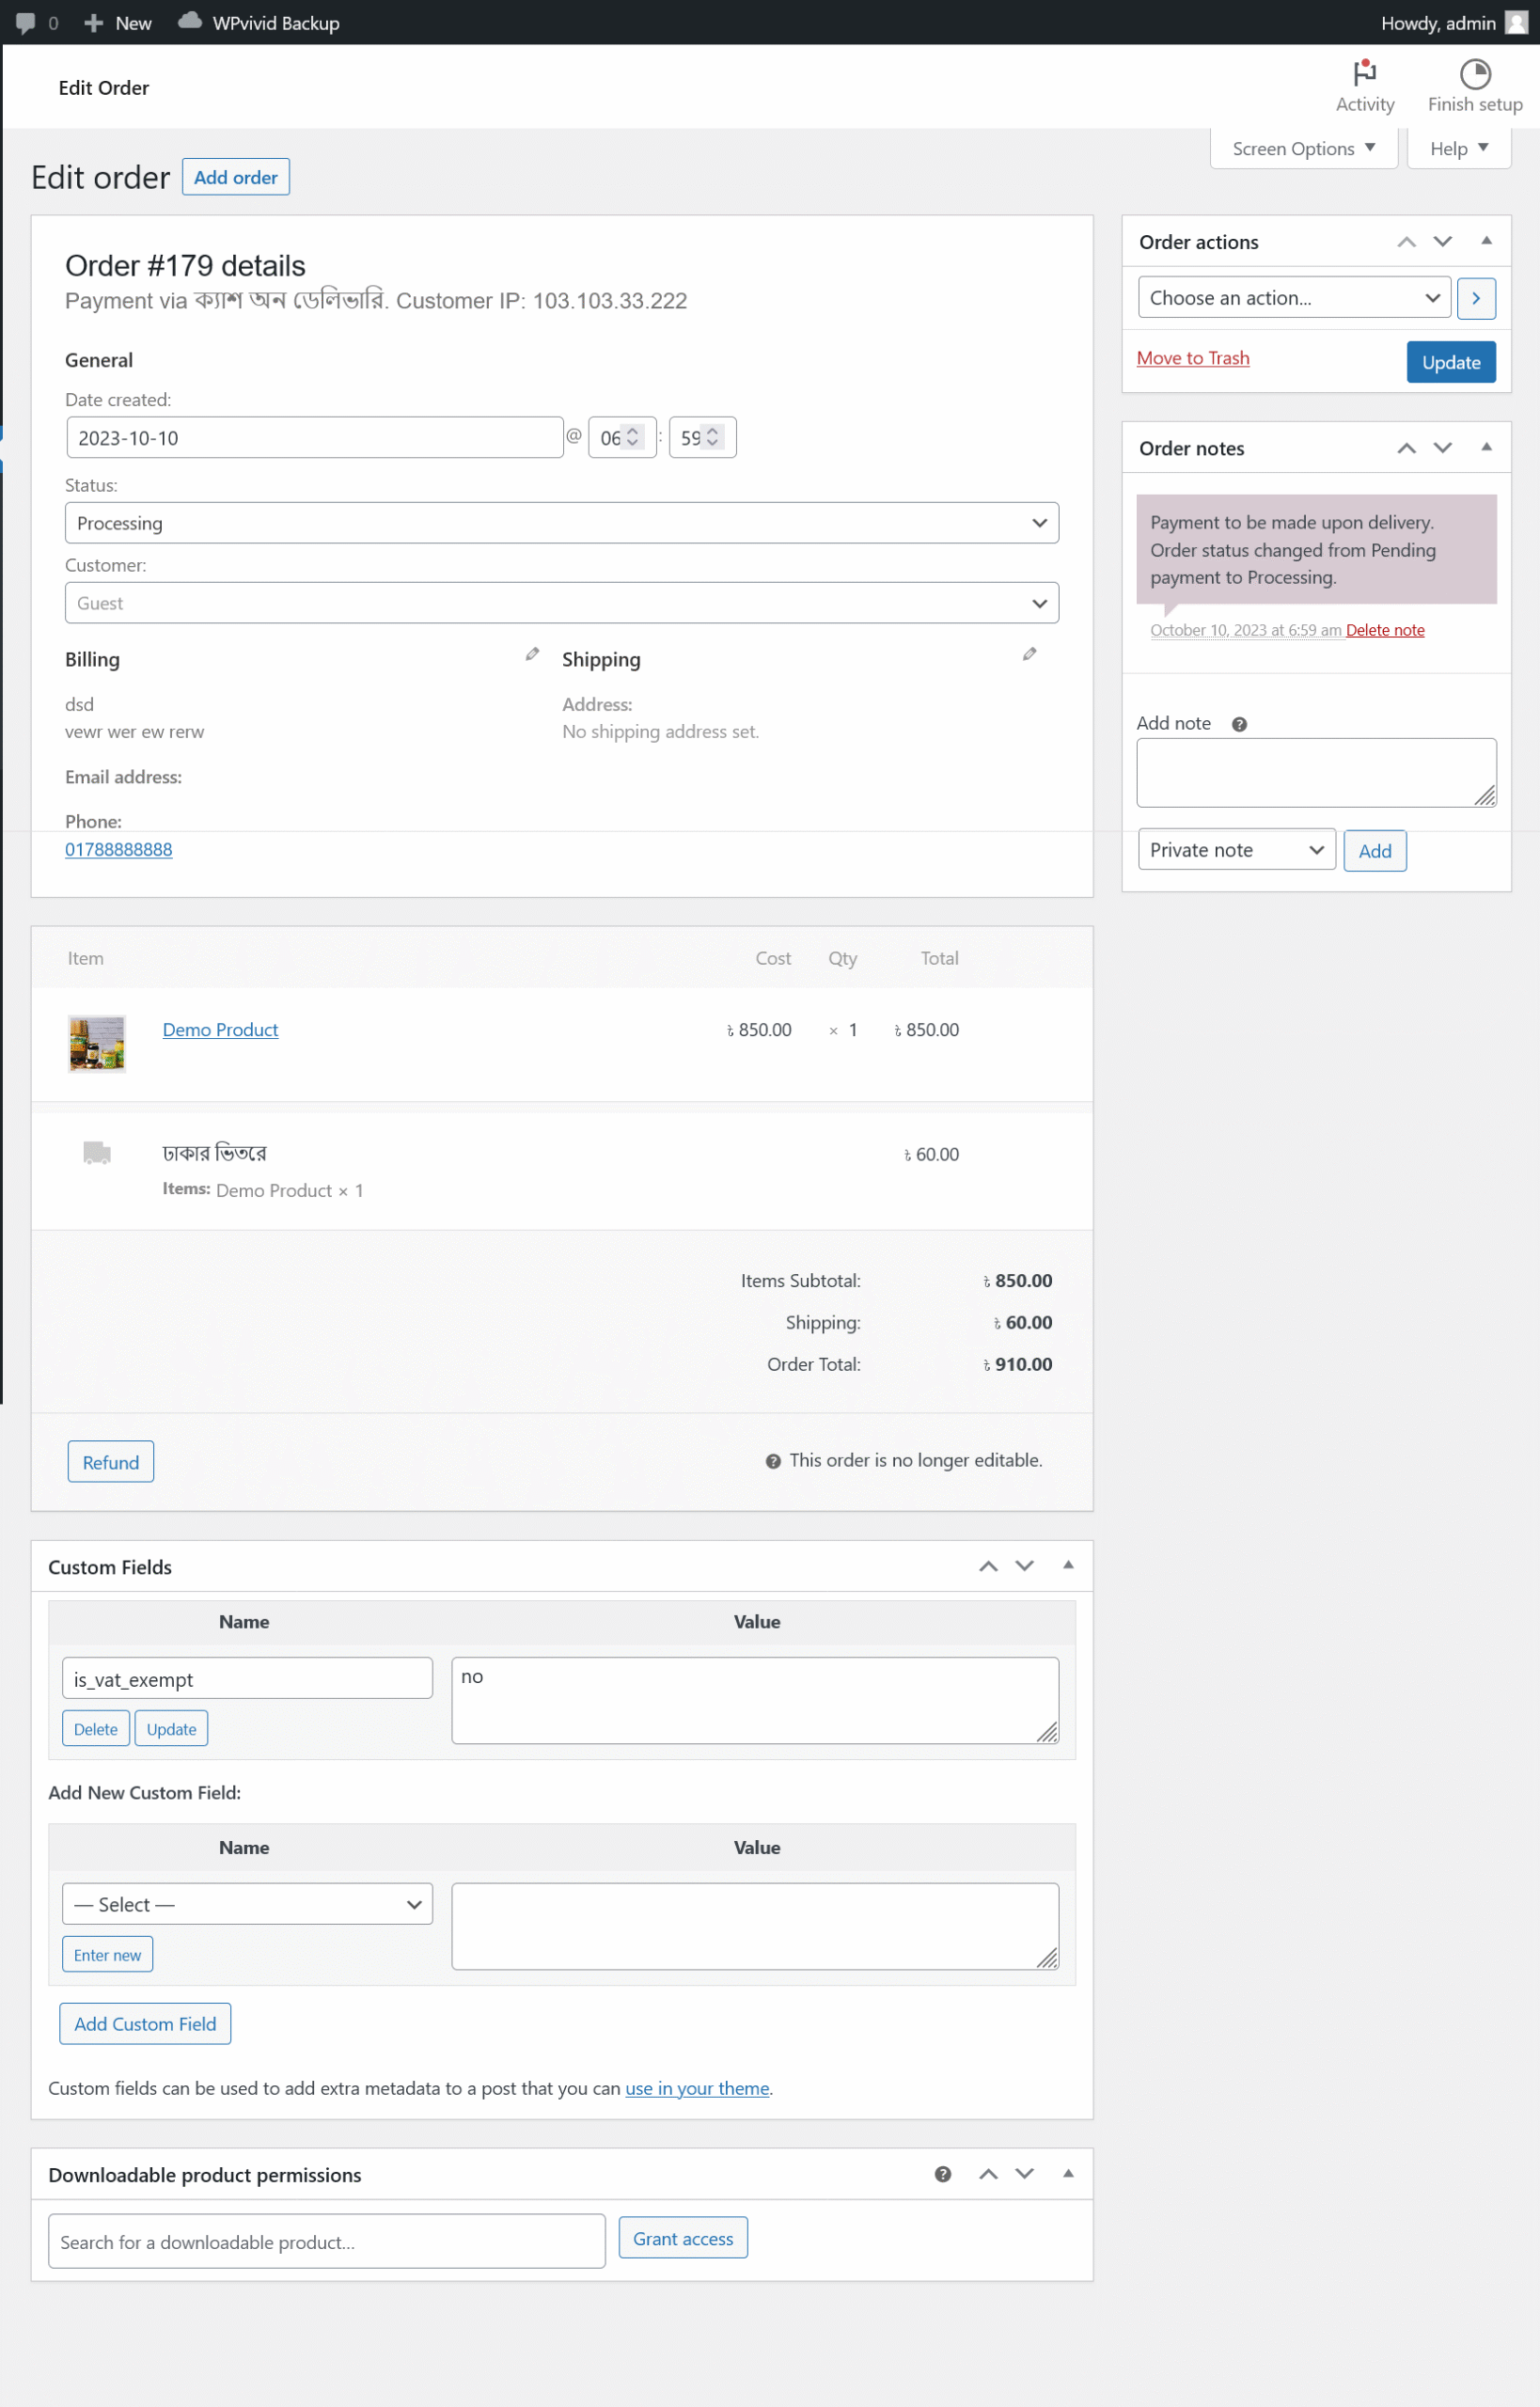Increase the hour value stepper

point(632,432)
